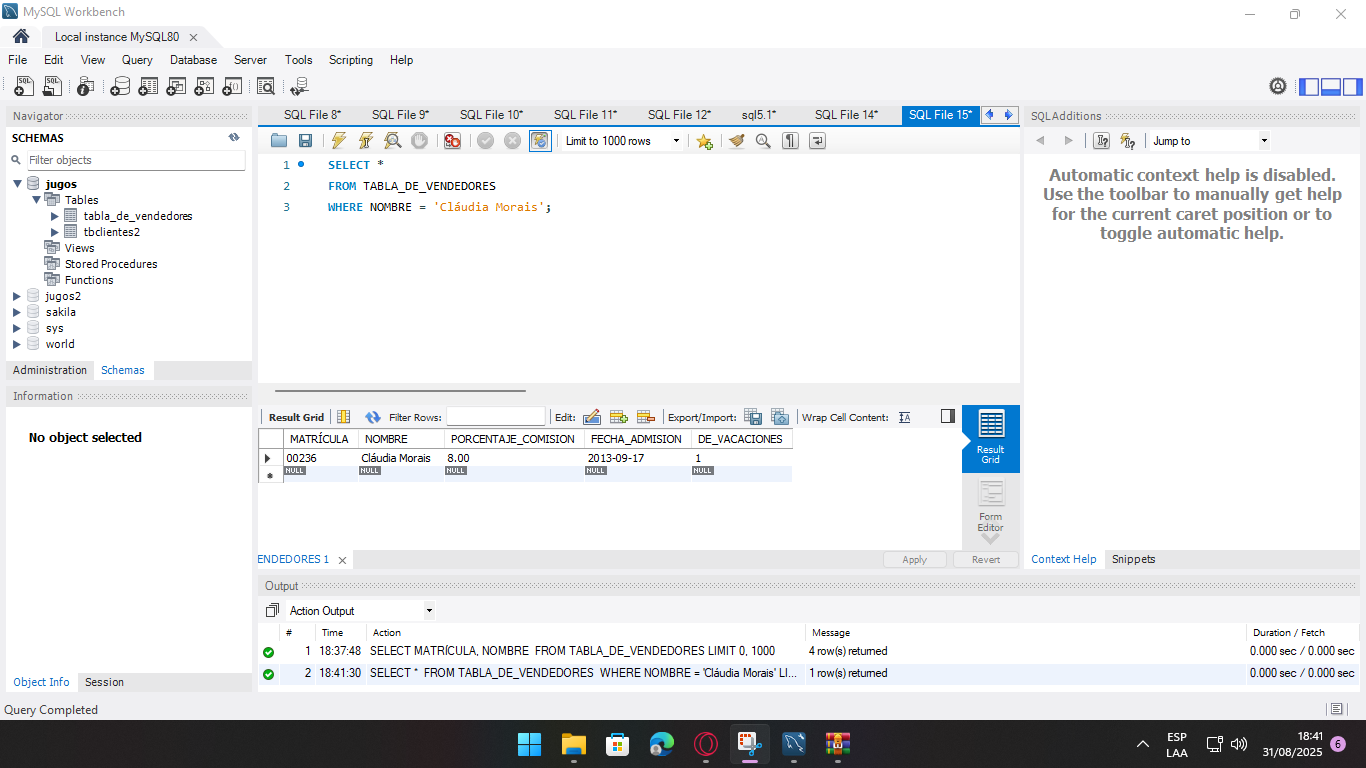
Task: Open Workbench preferences gear icon
Action: point(1278,87)
